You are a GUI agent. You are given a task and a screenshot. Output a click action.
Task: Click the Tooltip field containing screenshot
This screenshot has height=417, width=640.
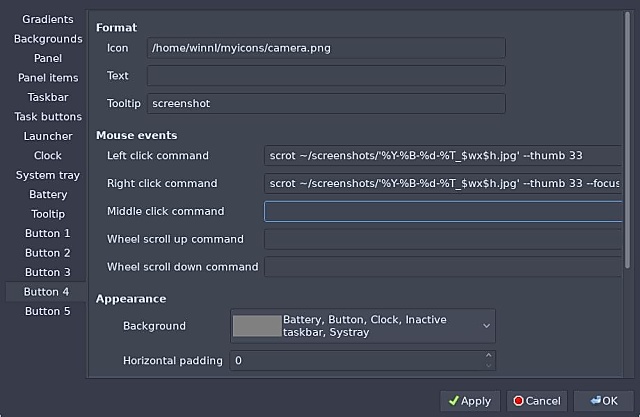pos(326,104)
